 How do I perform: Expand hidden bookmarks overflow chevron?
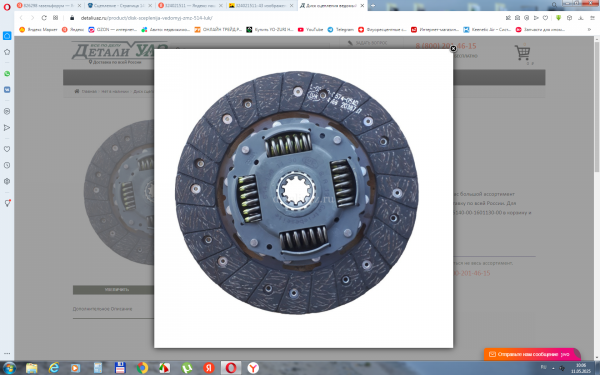click(589, 29)
